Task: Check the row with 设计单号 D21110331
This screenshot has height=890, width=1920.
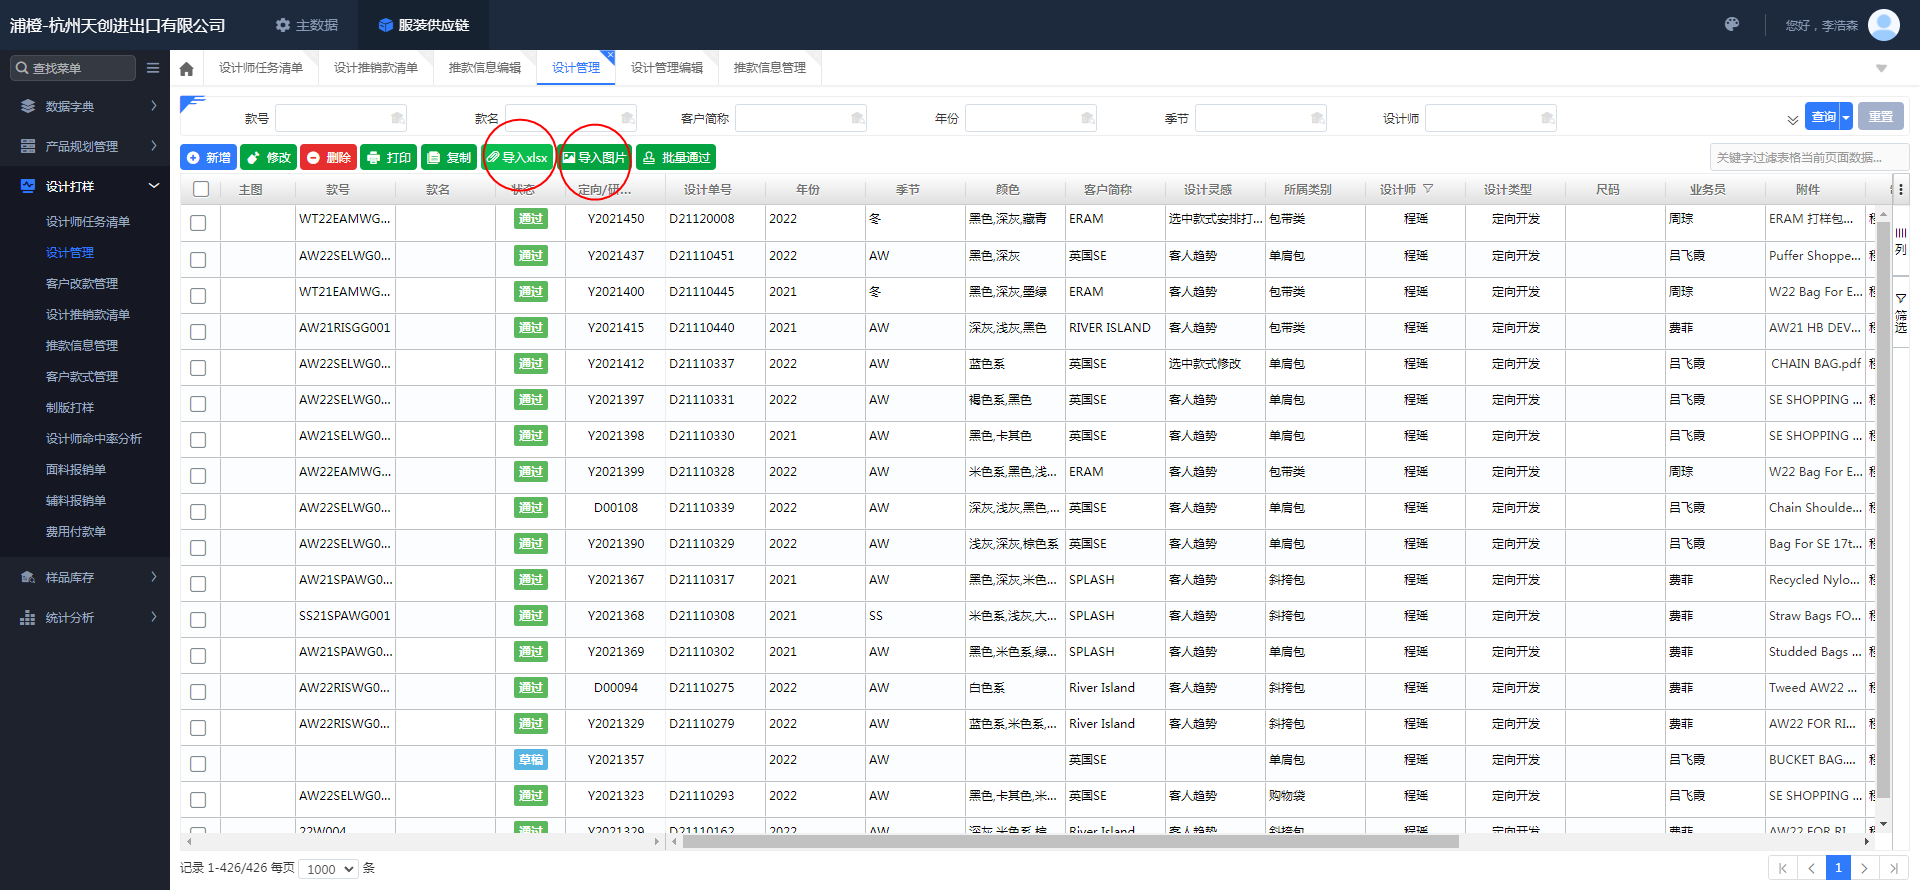Action: 198,404
